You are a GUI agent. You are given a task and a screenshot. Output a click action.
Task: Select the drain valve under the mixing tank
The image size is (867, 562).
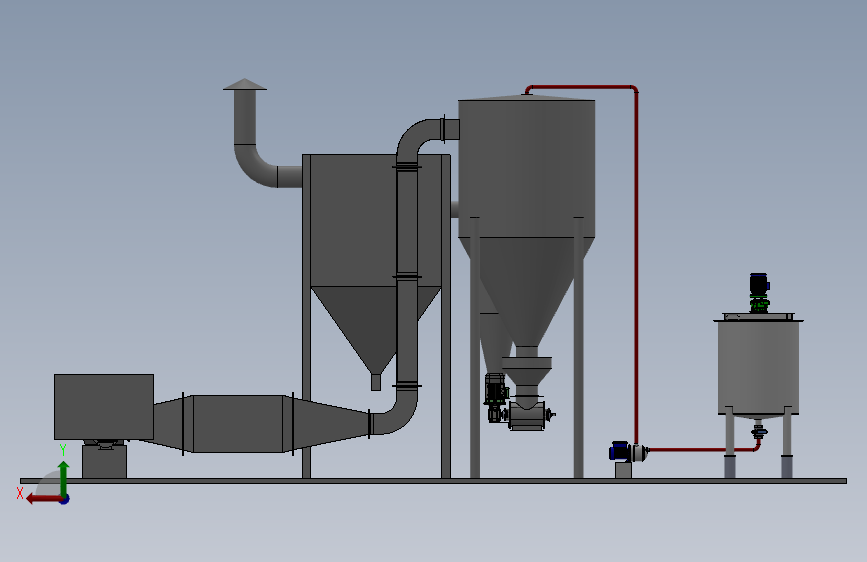point(759,430)
